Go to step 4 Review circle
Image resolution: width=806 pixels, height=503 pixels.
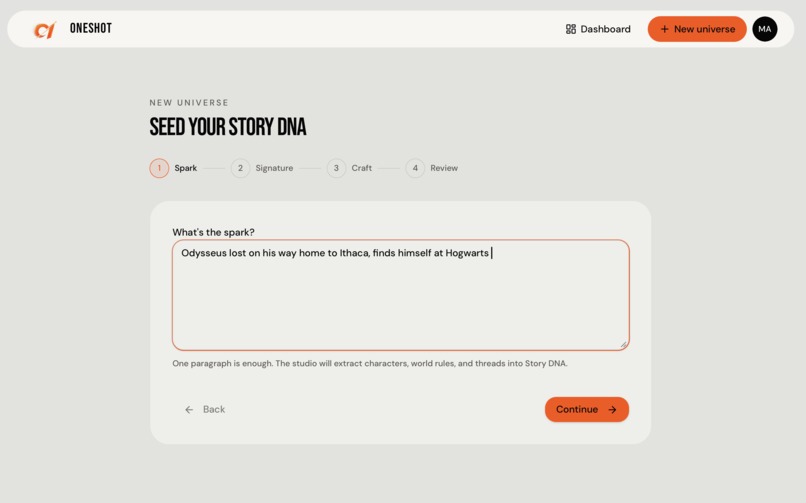pos(415,168)
